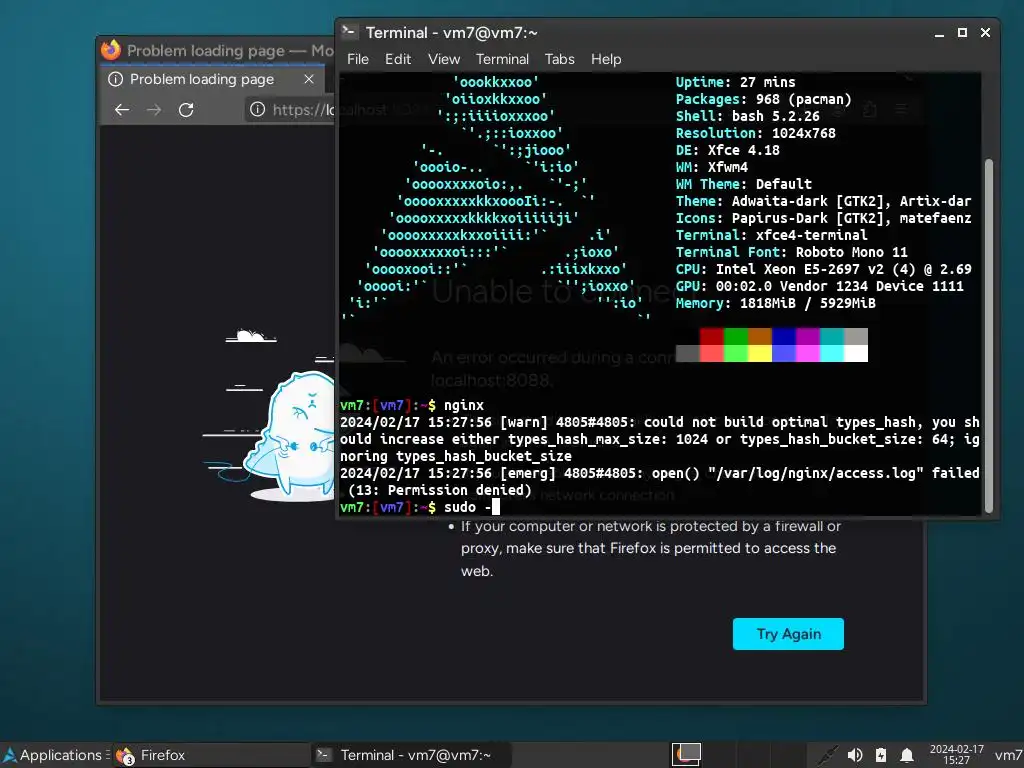Open the Terminal menu in the menu bar

pyautogui.click(x=502, y=59)
